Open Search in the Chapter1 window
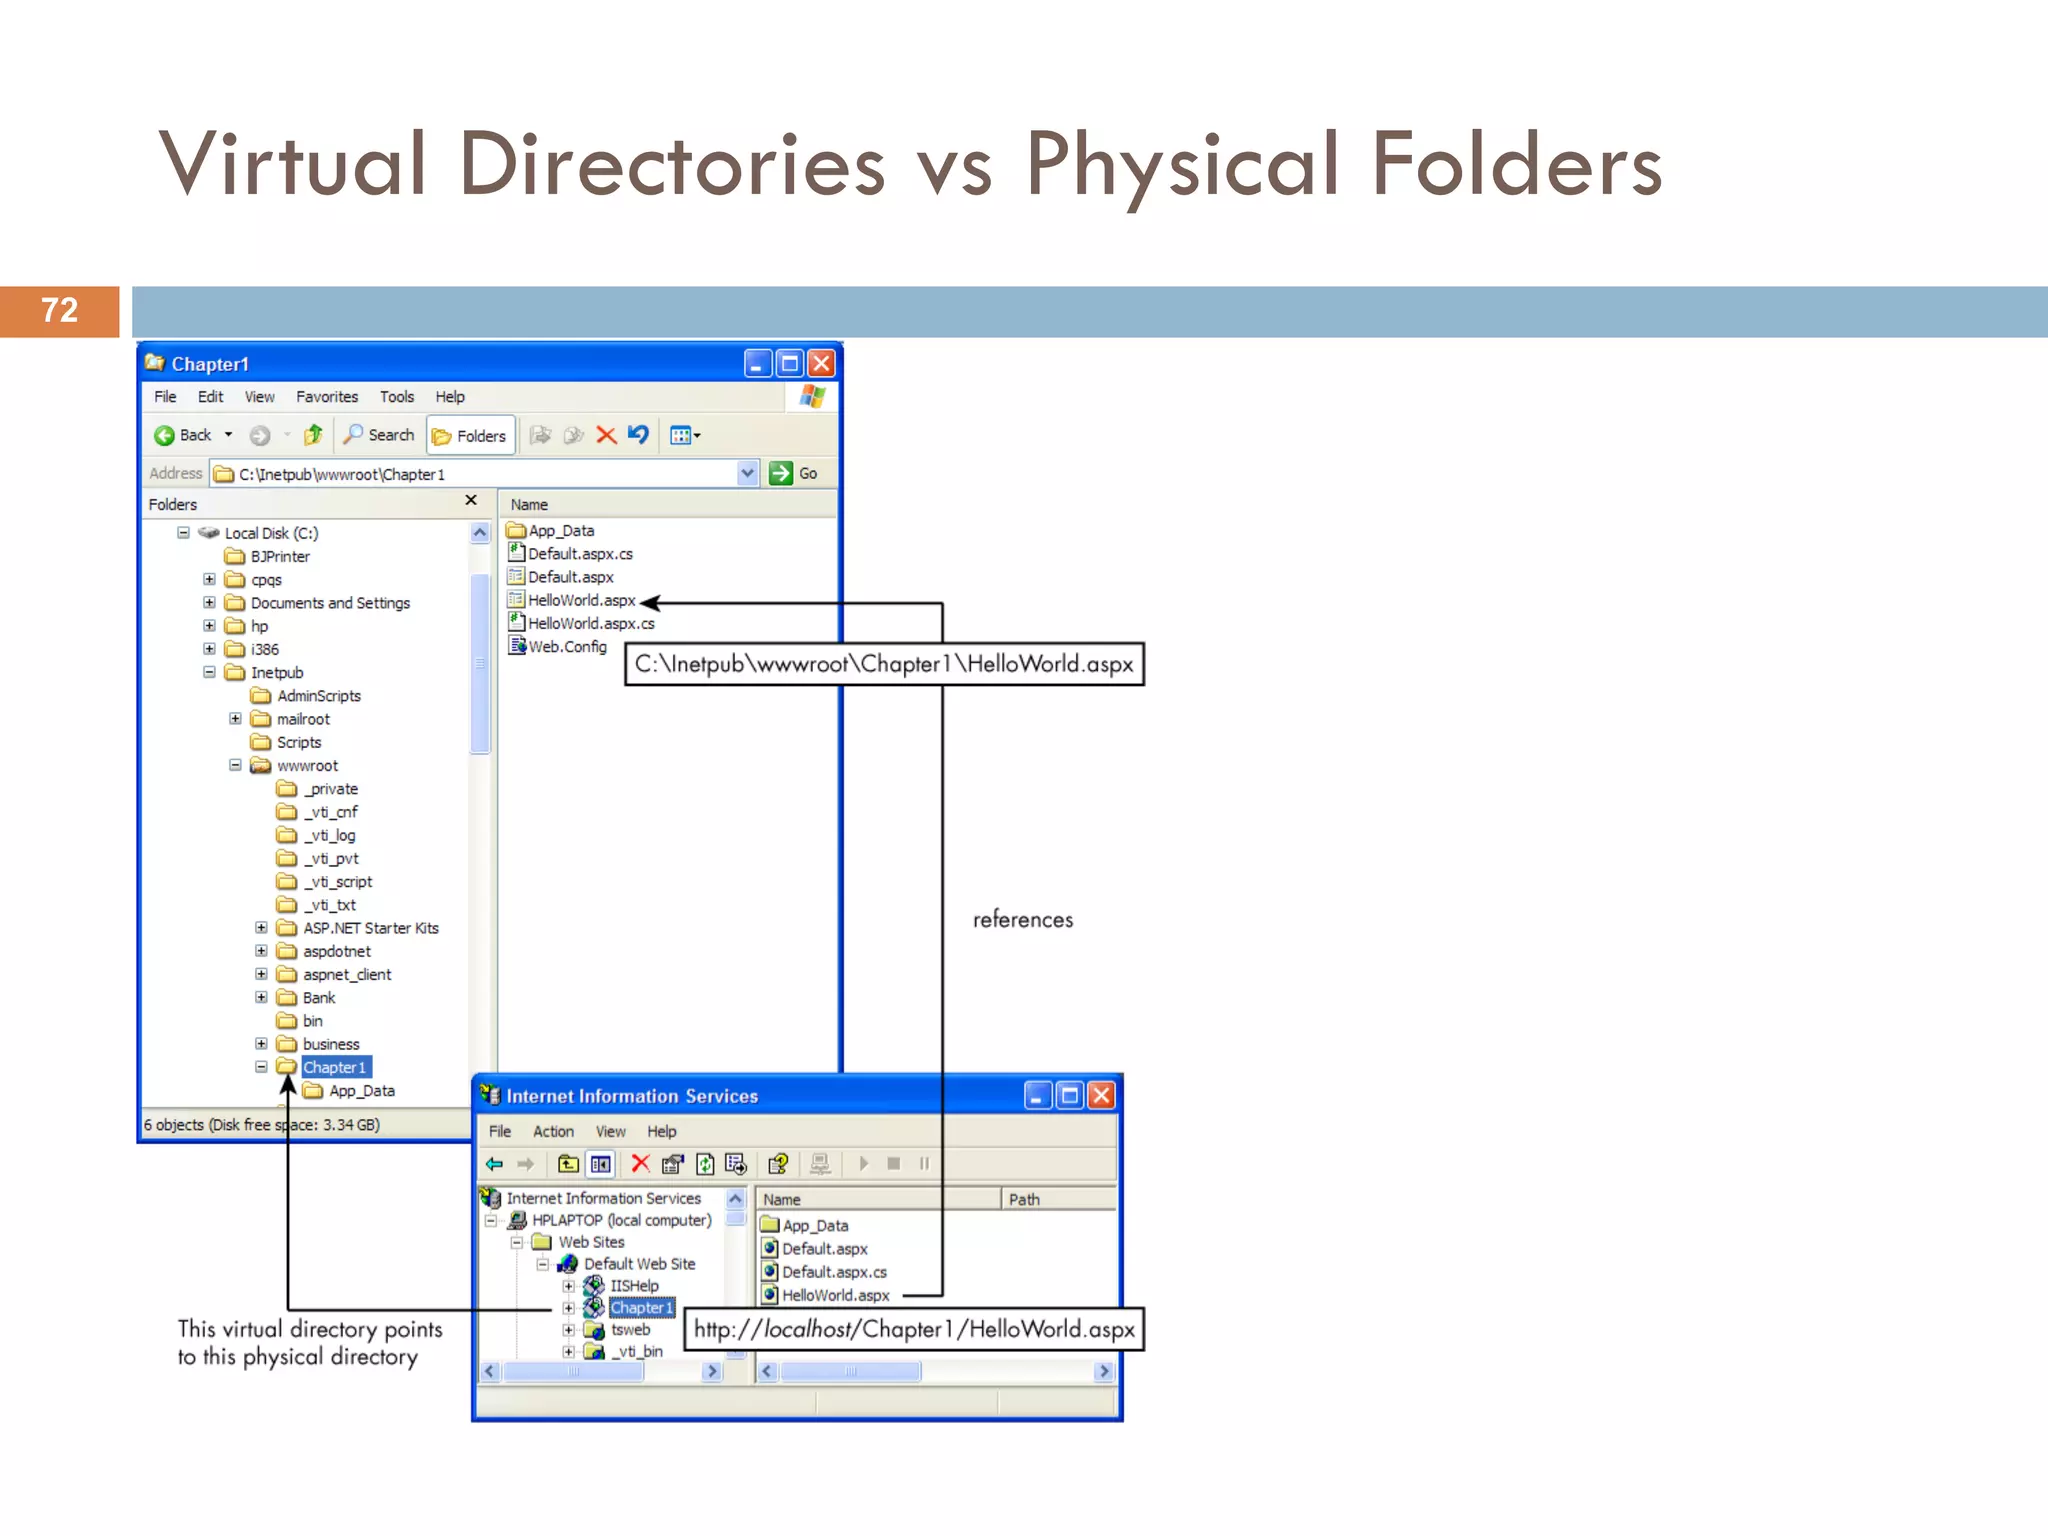The image size is (2048, 1536). pyautogui.click(x=379, y=435)
